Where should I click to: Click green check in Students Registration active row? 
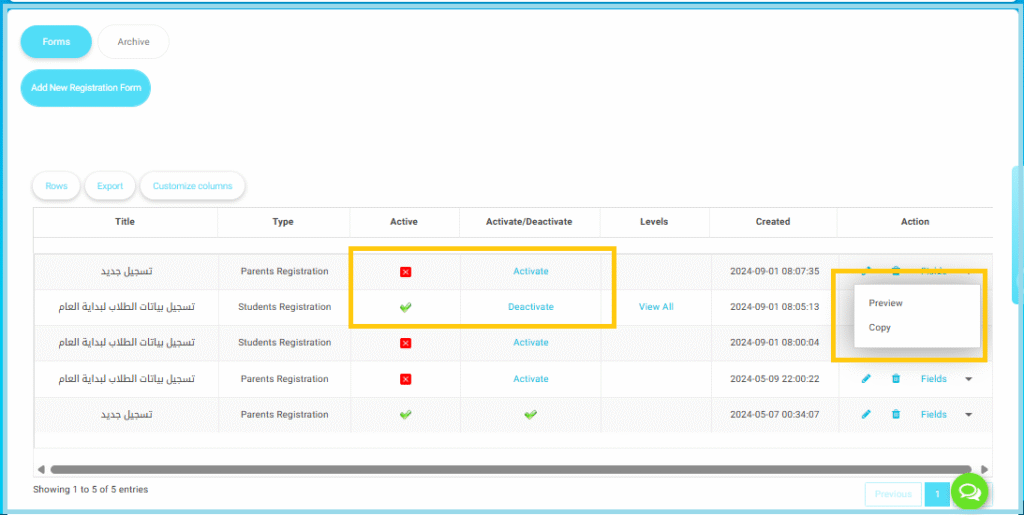coord(405,307)
